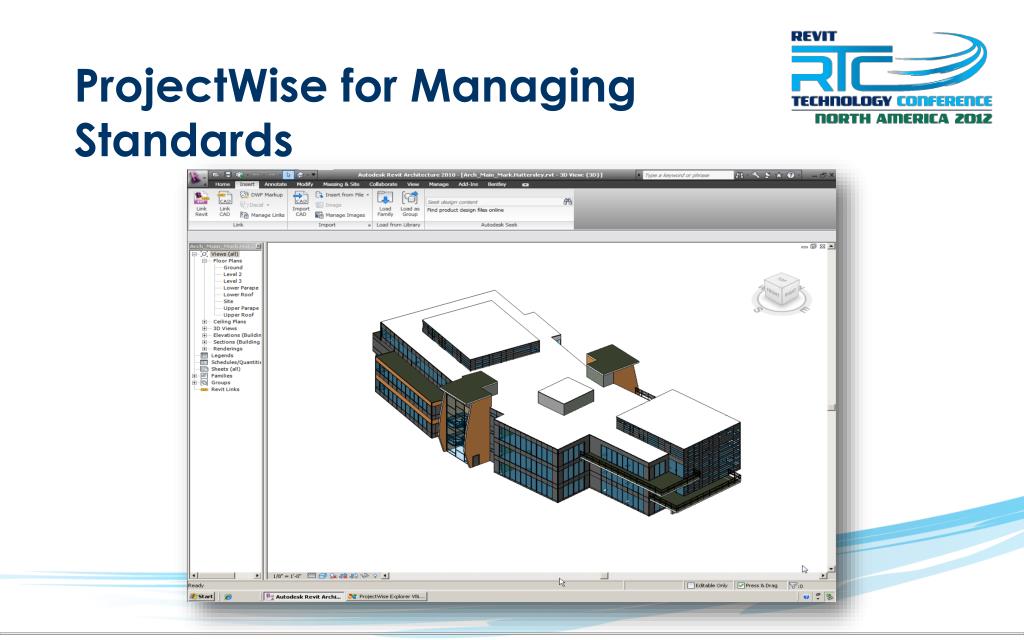Click the Project Browser horizontal scrollbar

coord(225,576)
